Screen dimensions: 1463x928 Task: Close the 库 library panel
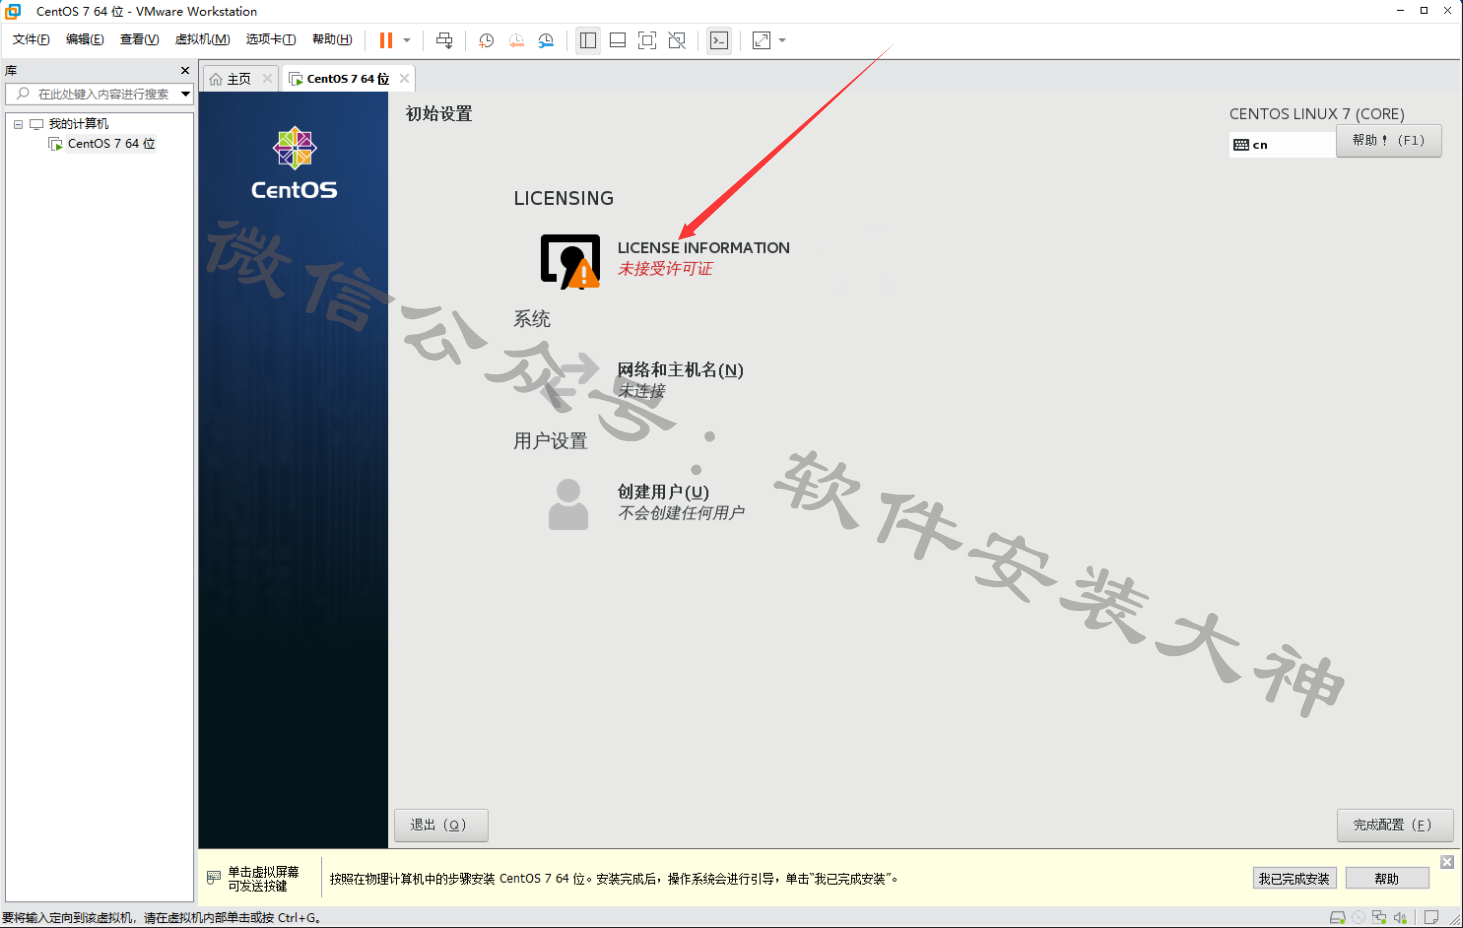[185, 70]
